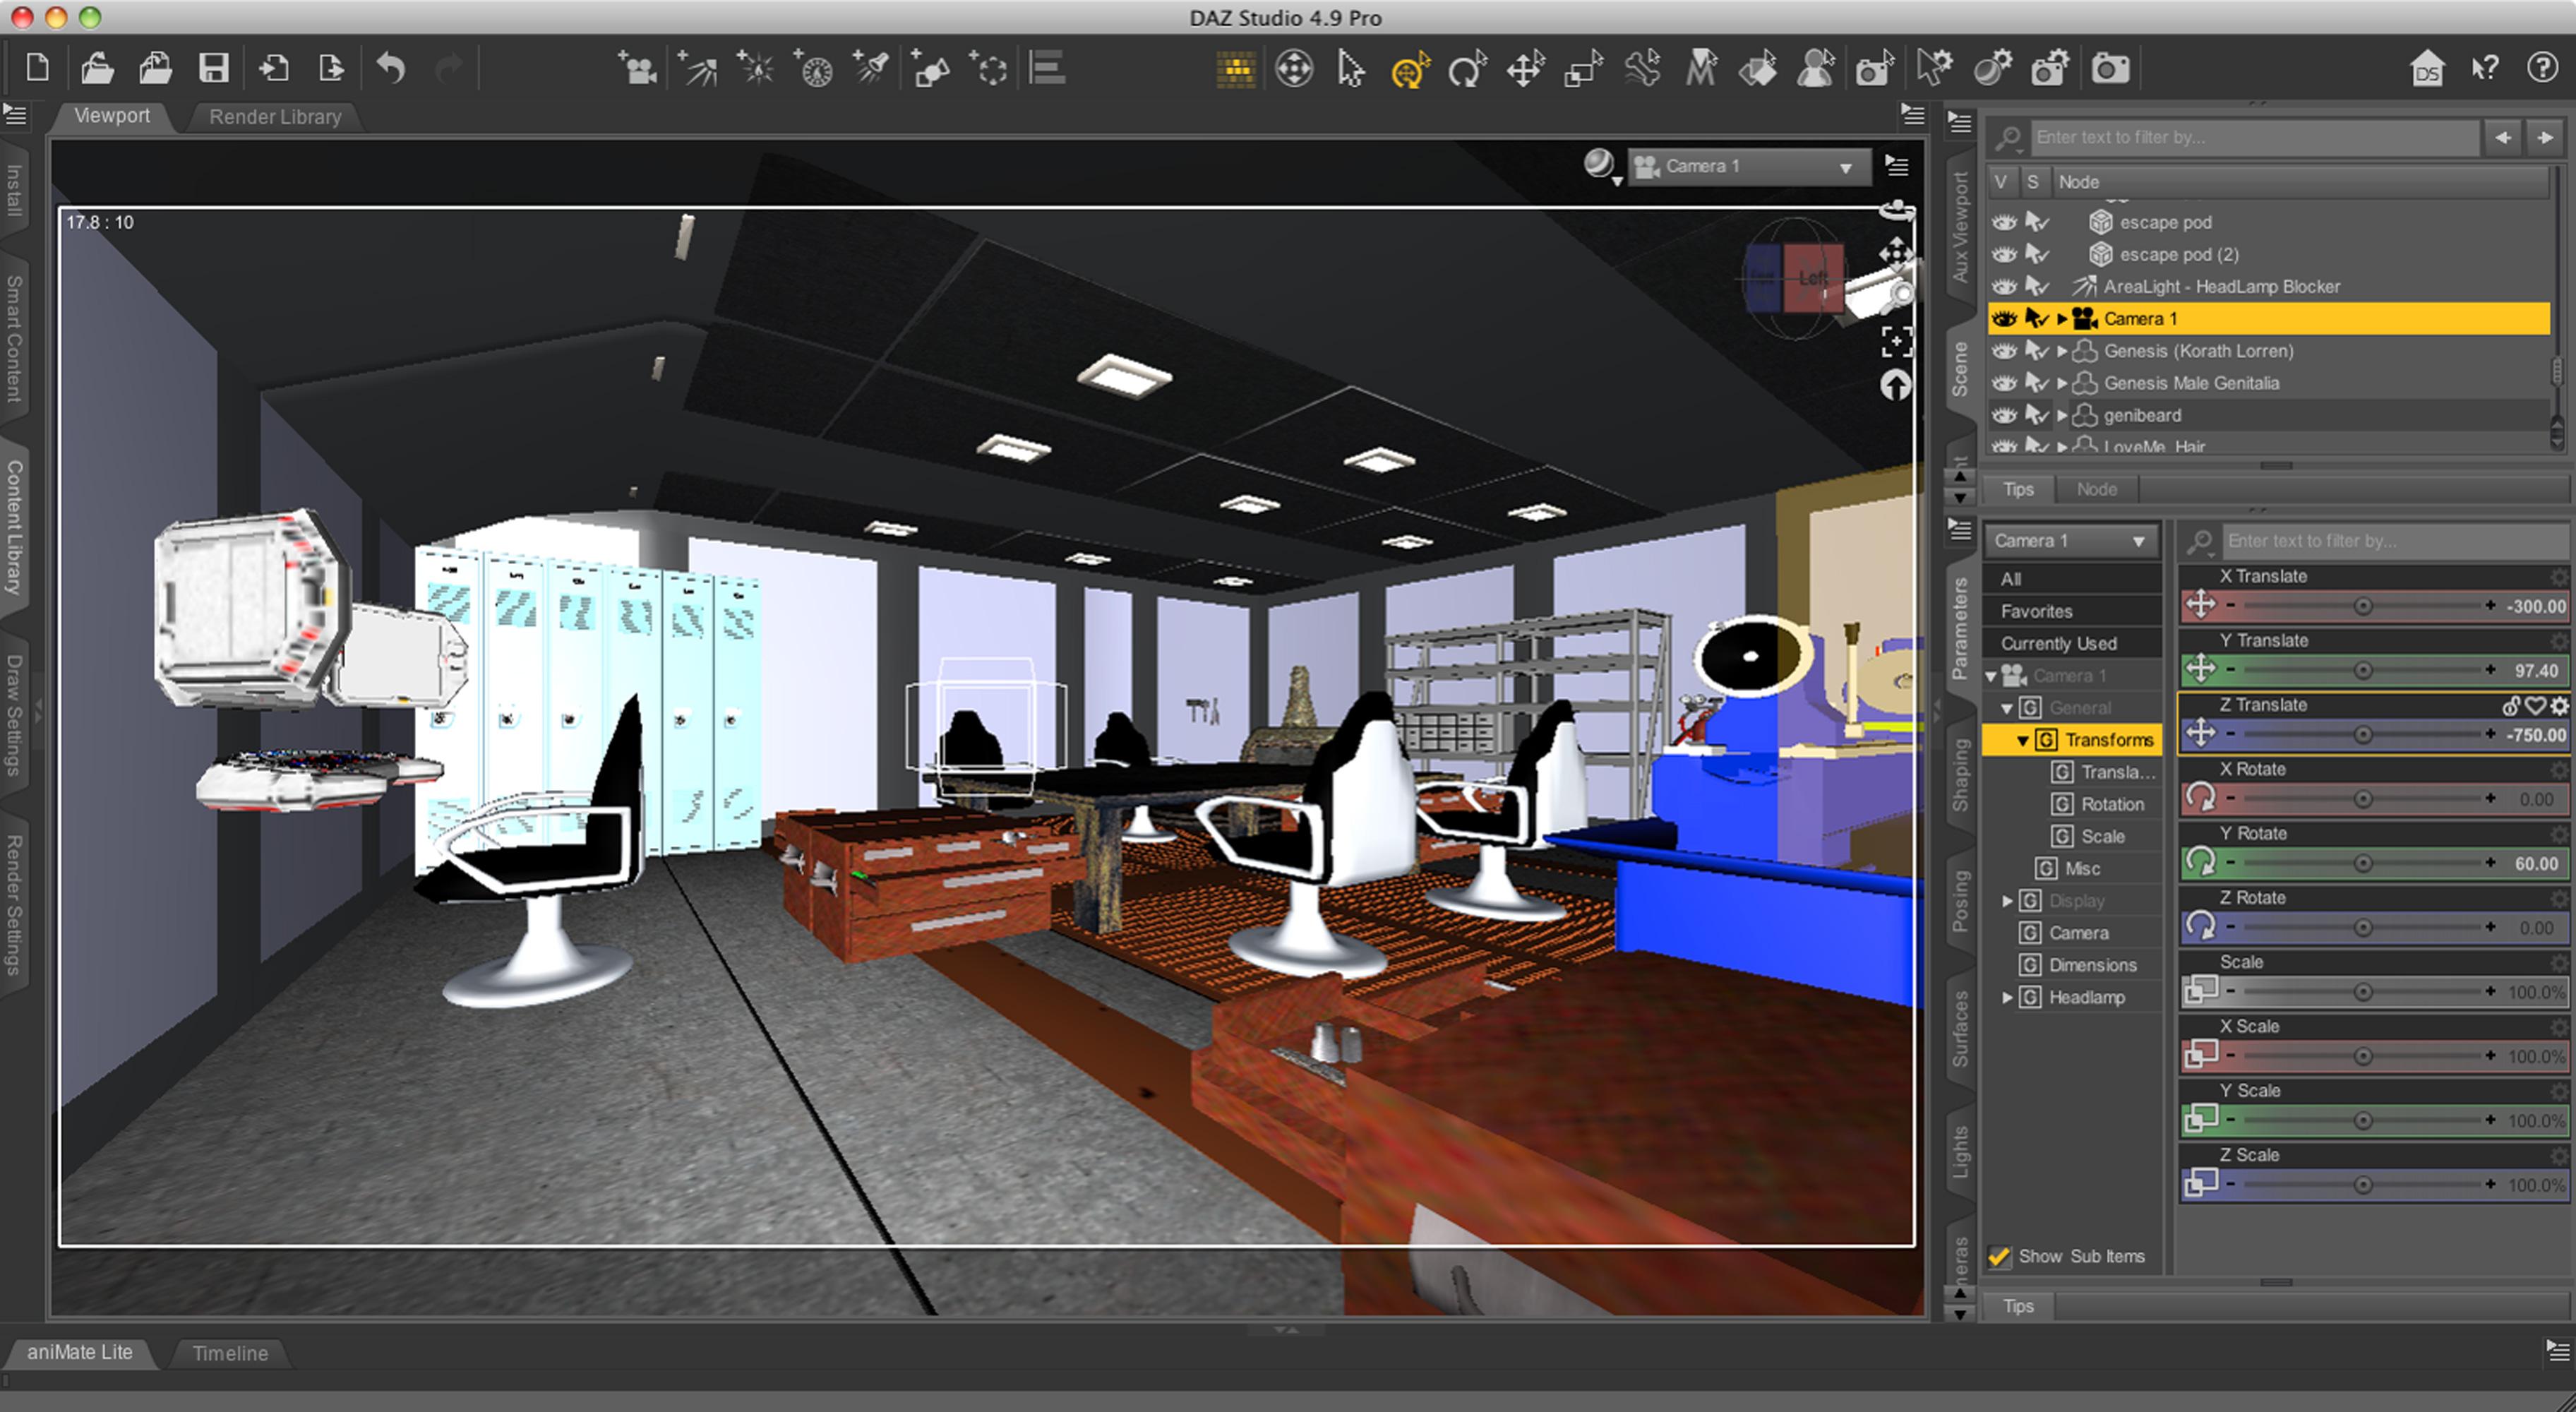This screenshot has width=2576, height=1412.
Task: Click the Save scene toolbar icon
Action: tap(213, 68)
